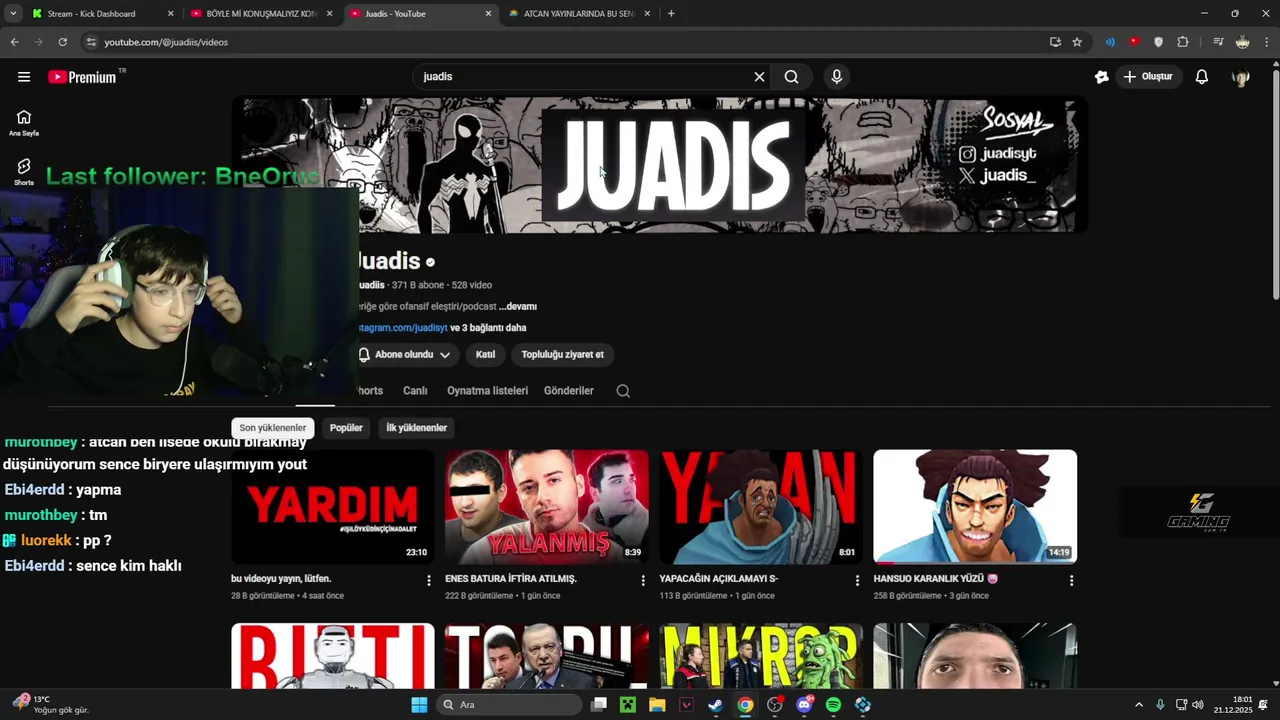The image size is (1280, 720).
Task: Switch to Oynatma listeleri tab
Action: pos(487,391)
